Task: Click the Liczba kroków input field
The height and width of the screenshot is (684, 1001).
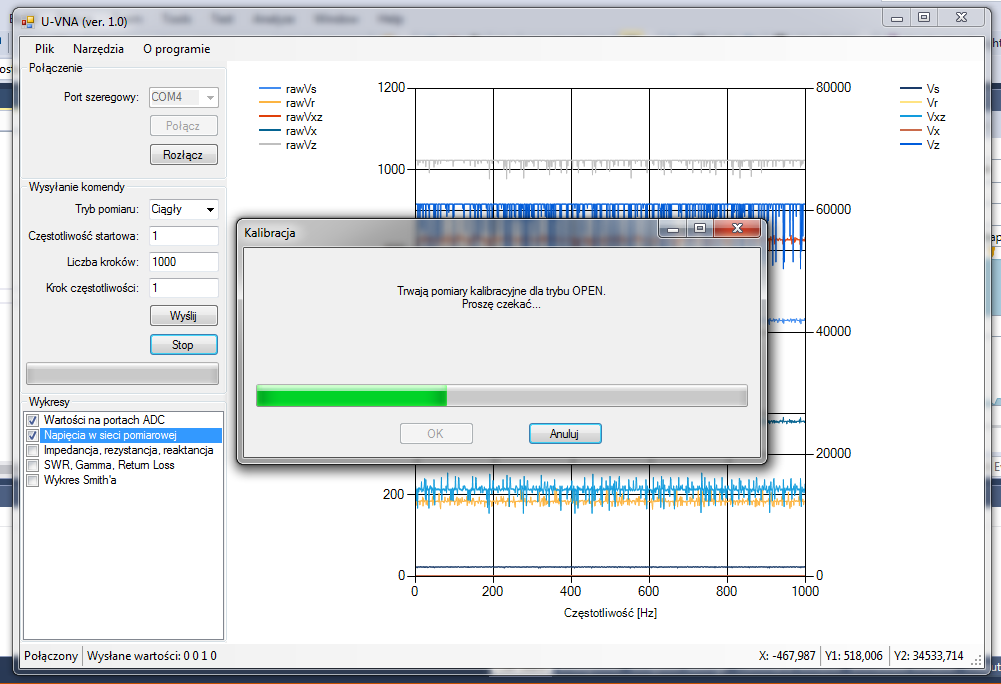Action: tap(183, 262)
